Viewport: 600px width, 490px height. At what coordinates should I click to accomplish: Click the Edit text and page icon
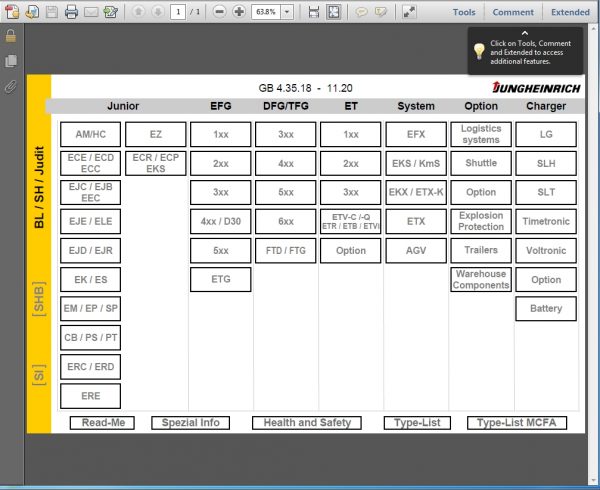point(111,12)
